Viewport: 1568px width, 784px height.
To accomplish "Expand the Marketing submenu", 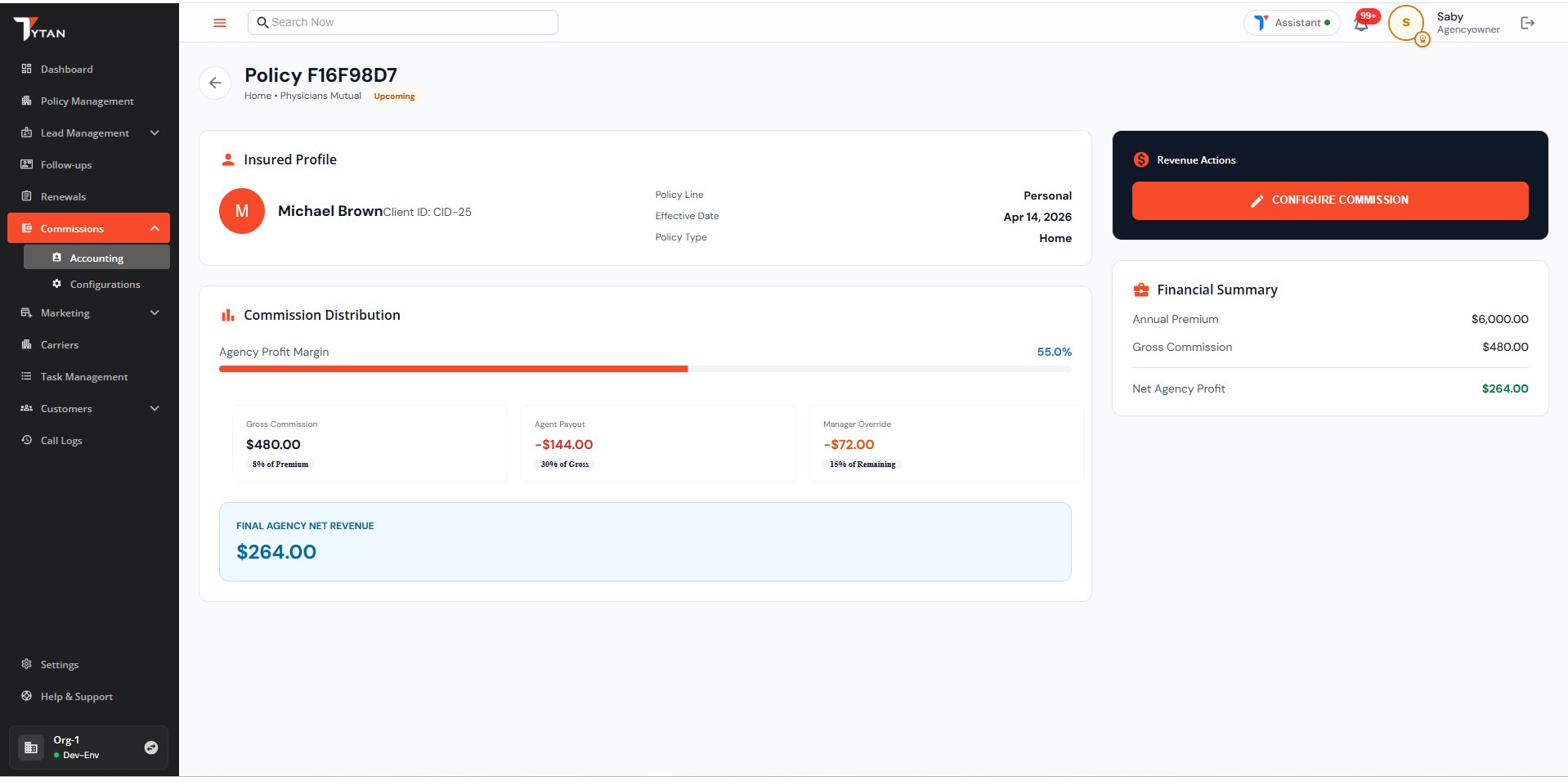I will [x=154, y=313].
